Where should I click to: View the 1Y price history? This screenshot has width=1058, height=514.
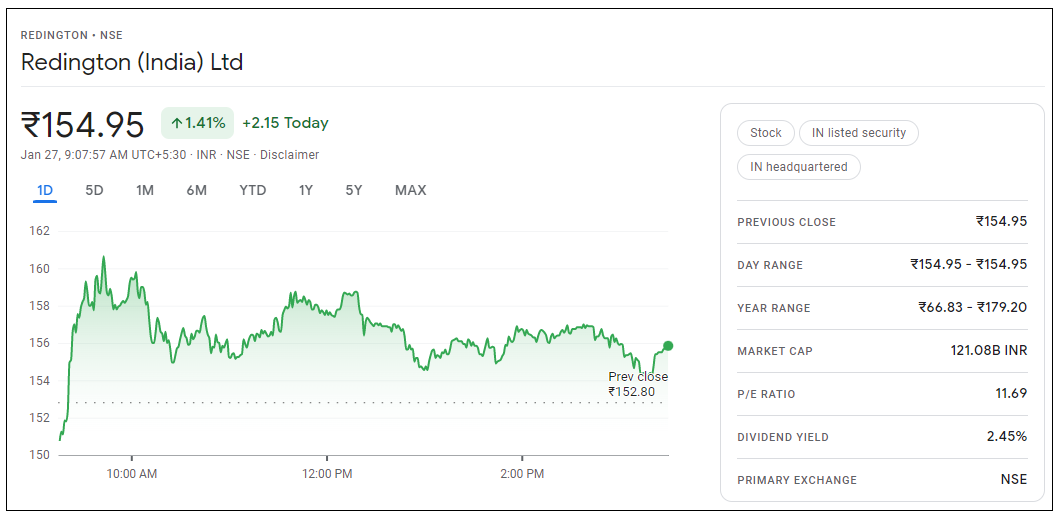click(306, 190)
